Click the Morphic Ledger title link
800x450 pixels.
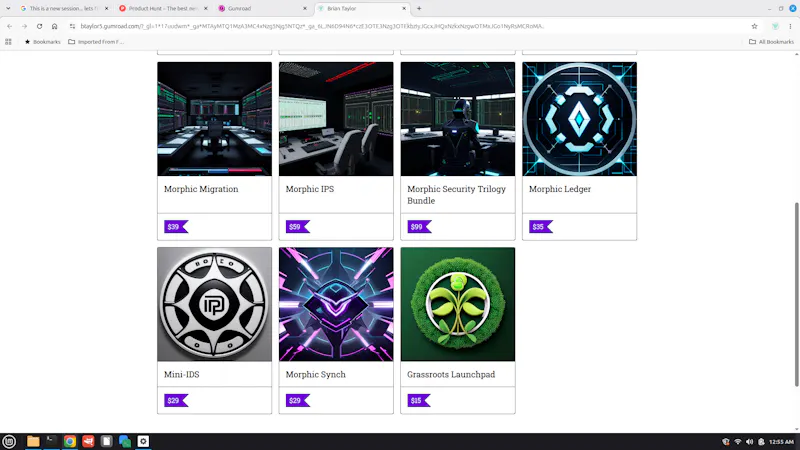(560, 189)
